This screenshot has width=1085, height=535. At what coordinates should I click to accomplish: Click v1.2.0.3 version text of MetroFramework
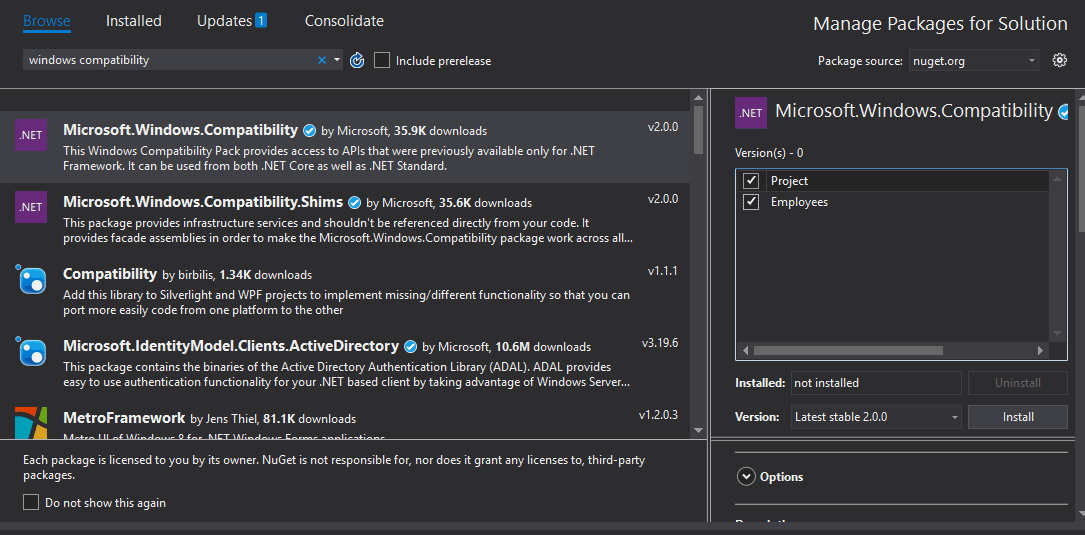tap(658, 415)
